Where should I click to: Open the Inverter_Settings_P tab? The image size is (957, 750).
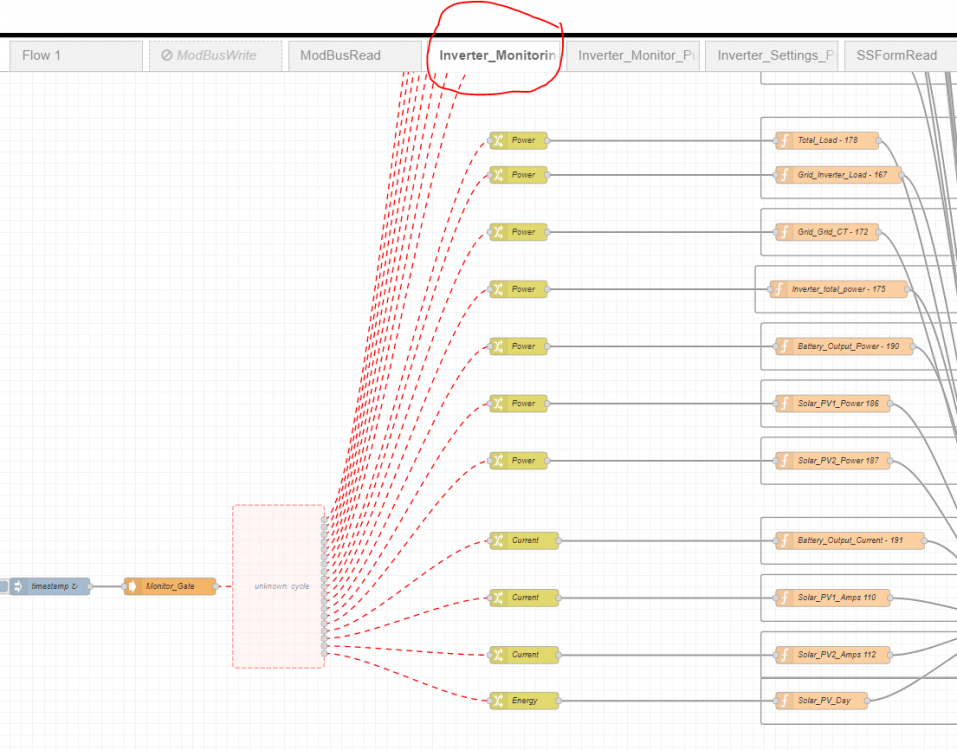tap(771, 56)
